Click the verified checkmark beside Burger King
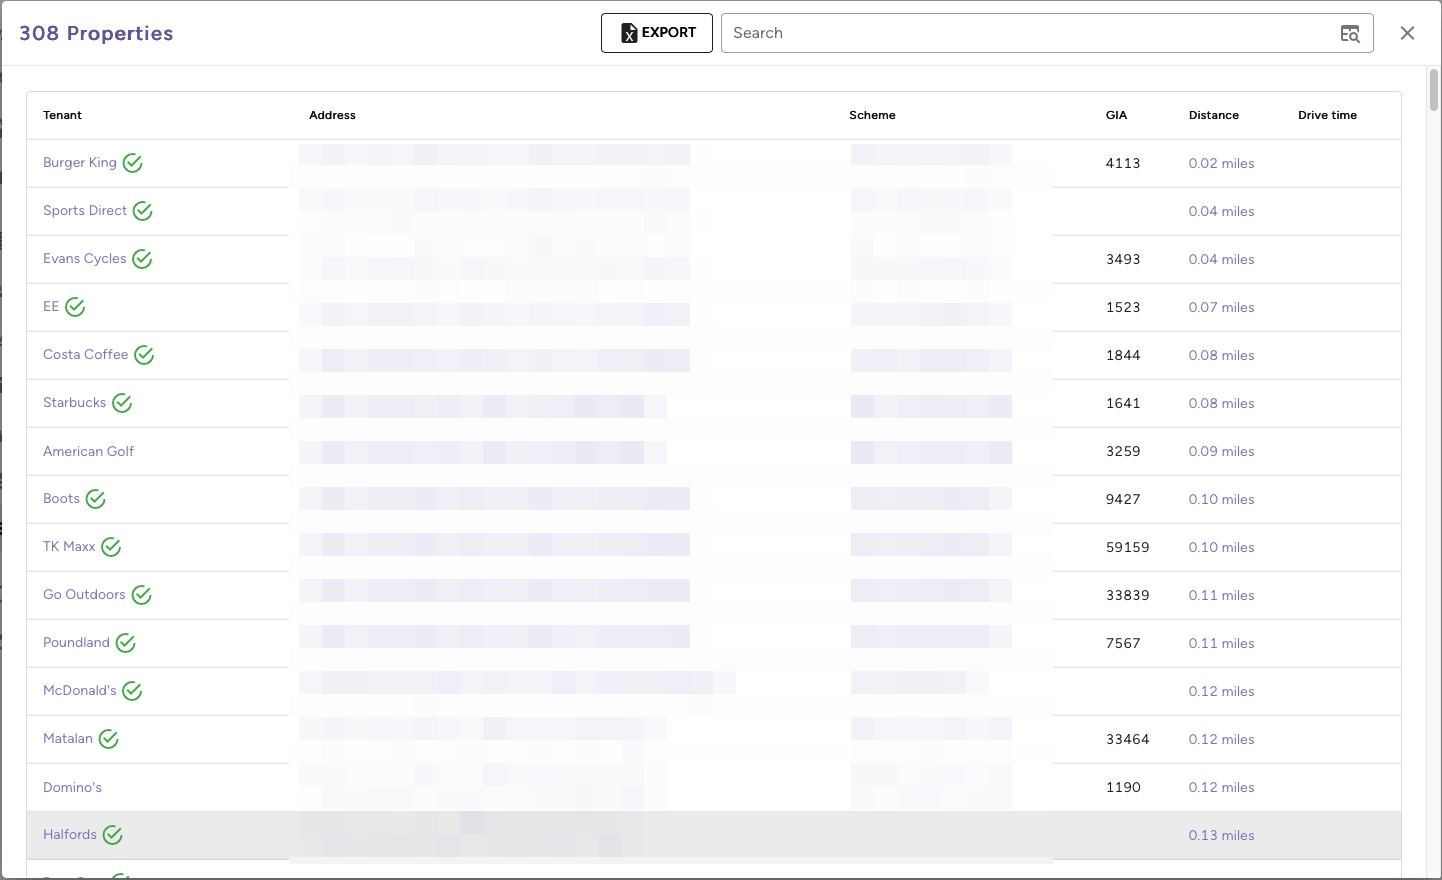 click(132, 162)
